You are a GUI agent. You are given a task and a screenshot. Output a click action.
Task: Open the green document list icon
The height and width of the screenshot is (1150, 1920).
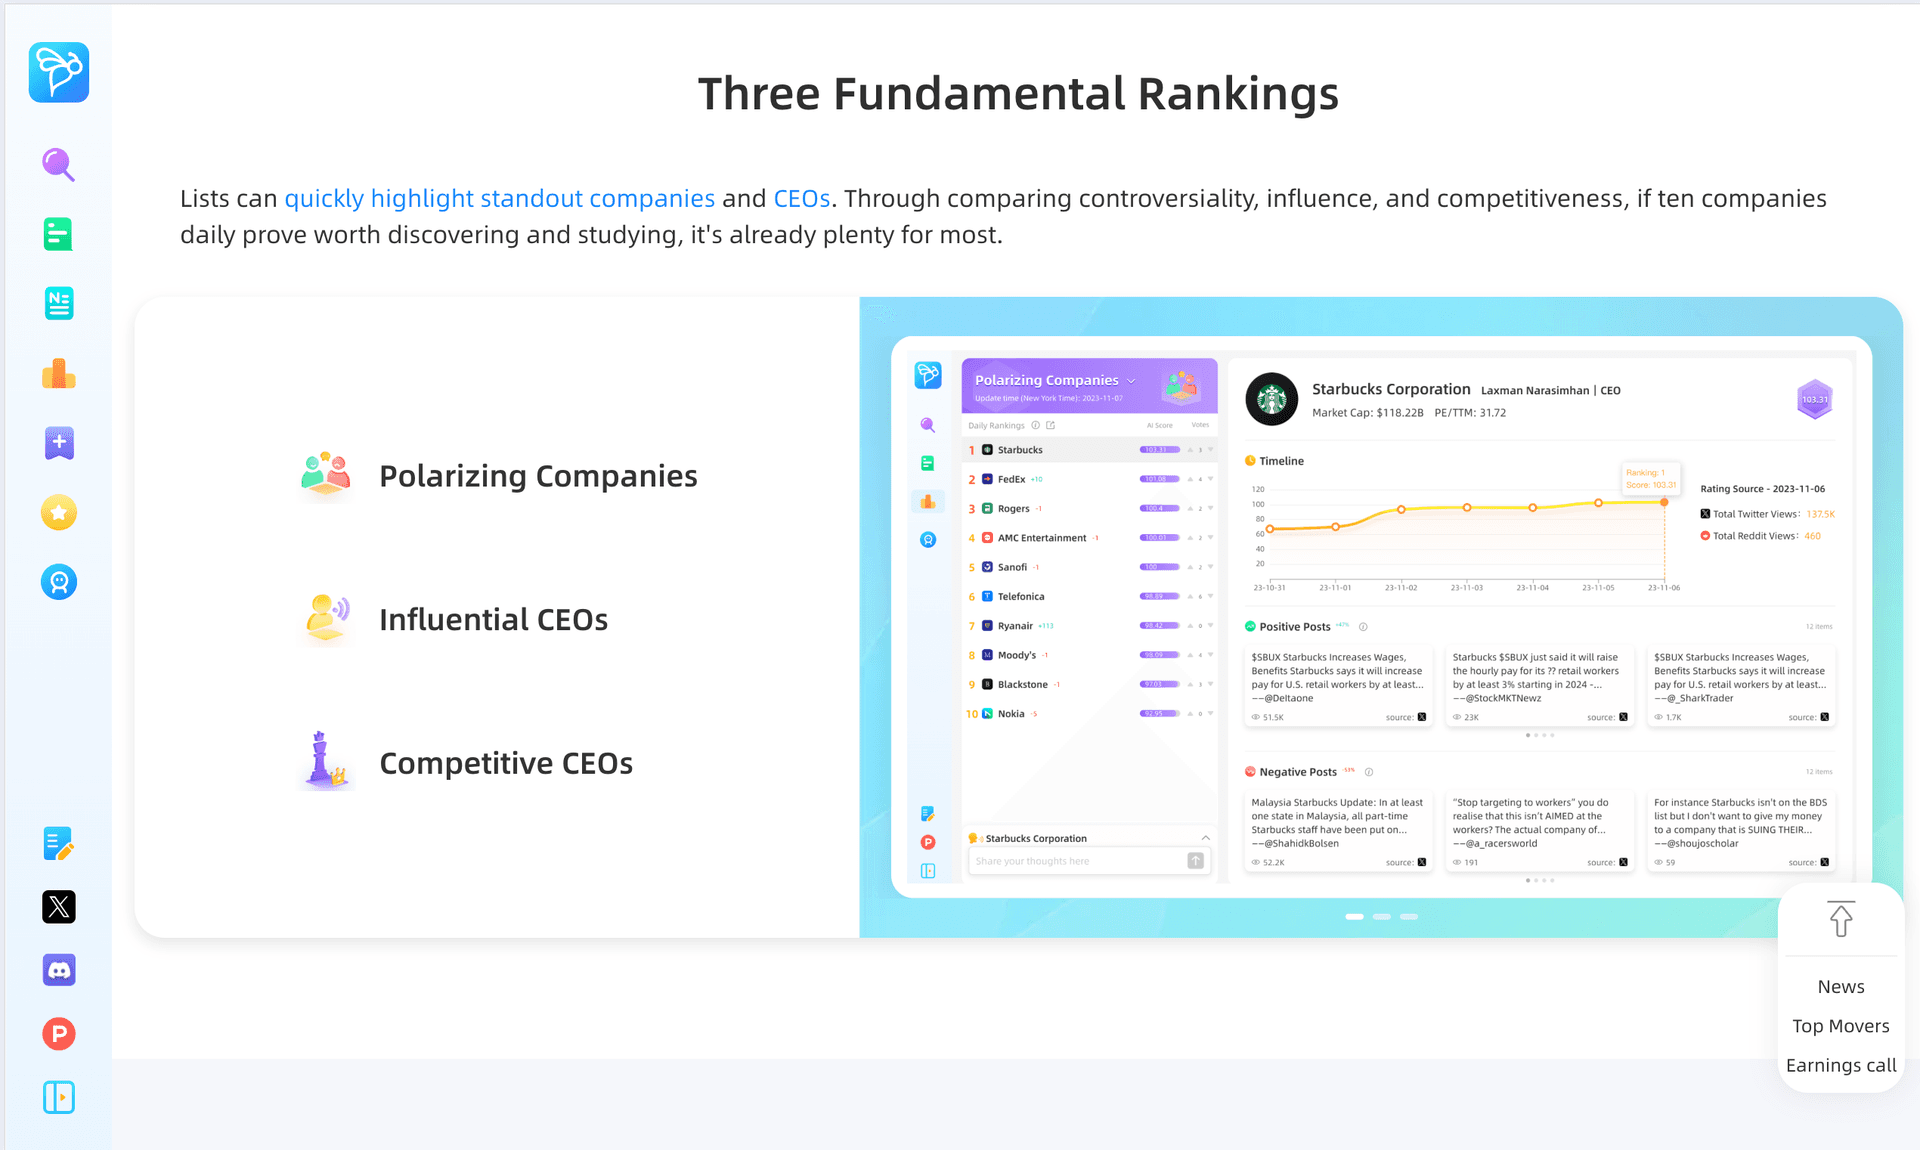59,231
